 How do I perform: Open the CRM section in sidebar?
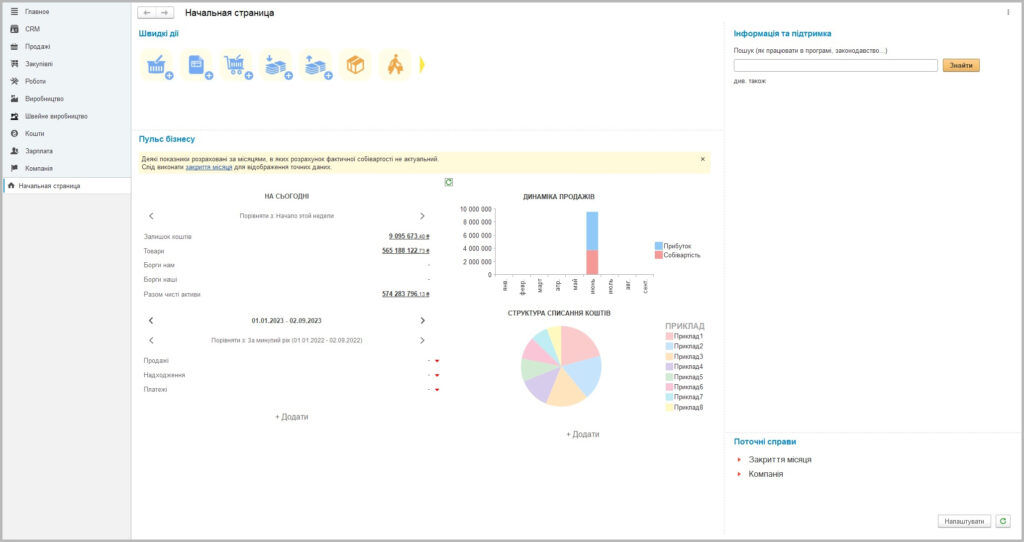[32, 29]
